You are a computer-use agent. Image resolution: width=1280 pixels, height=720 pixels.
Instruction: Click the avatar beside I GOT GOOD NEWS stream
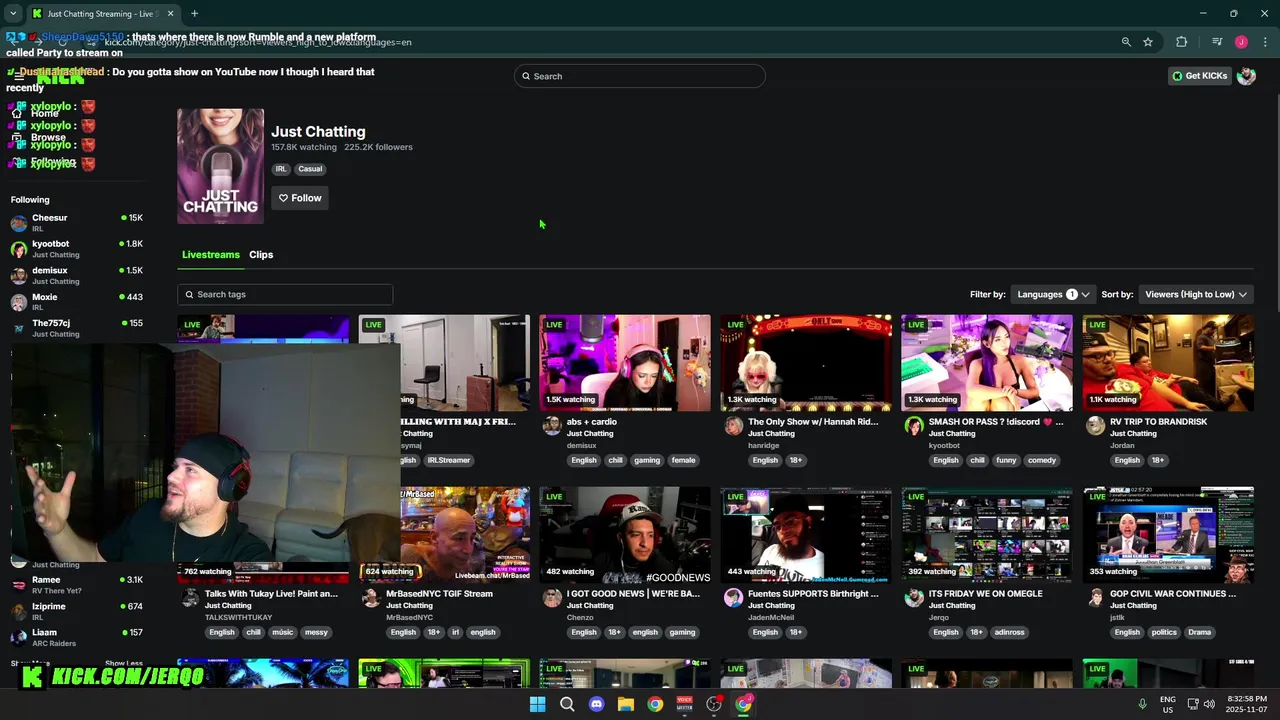pos(552,598)
